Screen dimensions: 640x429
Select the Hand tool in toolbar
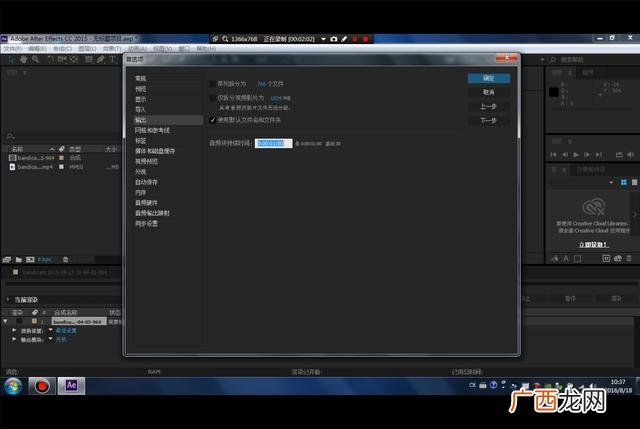[x=23, y=60]
